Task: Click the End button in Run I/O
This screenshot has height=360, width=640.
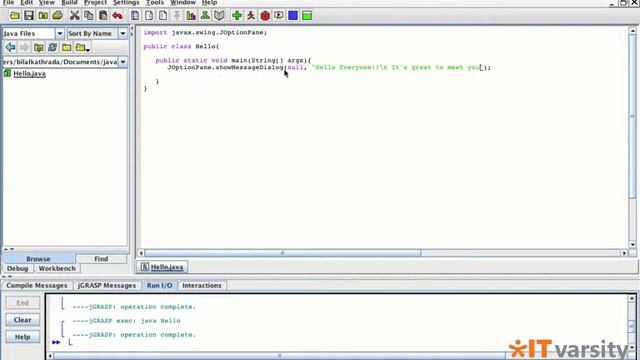Action: 22,303
